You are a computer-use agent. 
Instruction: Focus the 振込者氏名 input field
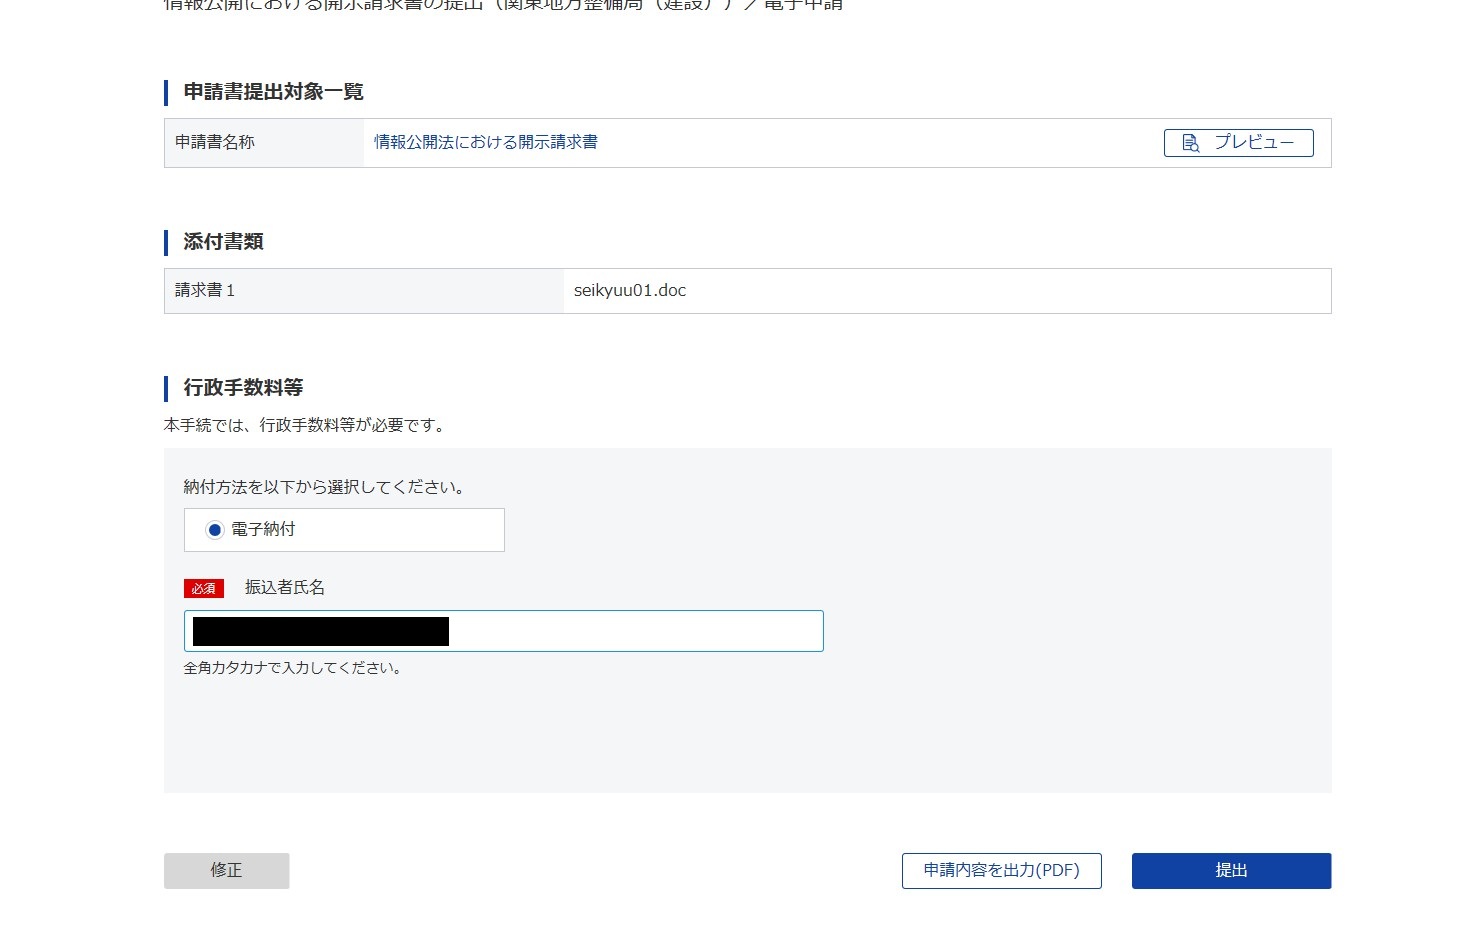[x=504, y=631]
